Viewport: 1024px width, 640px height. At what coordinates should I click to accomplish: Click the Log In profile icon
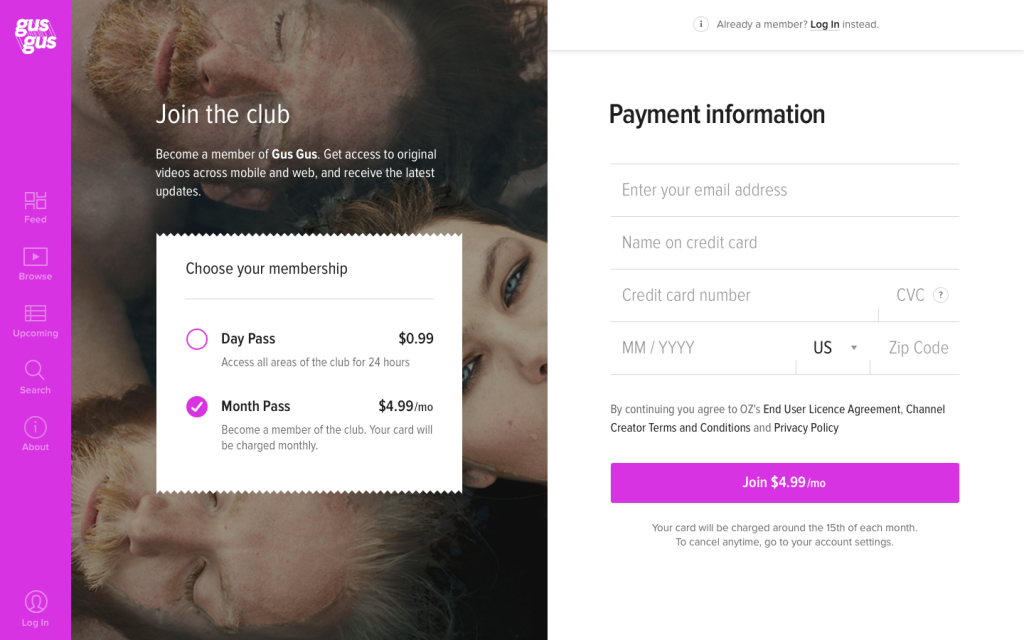(35, 602)
